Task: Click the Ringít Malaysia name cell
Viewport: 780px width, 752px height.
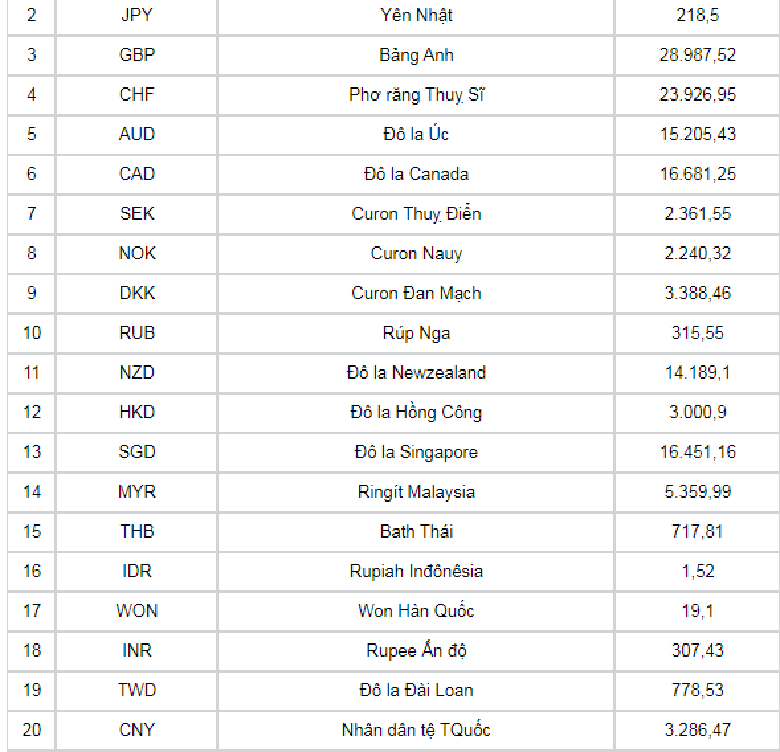Action: 417,492
